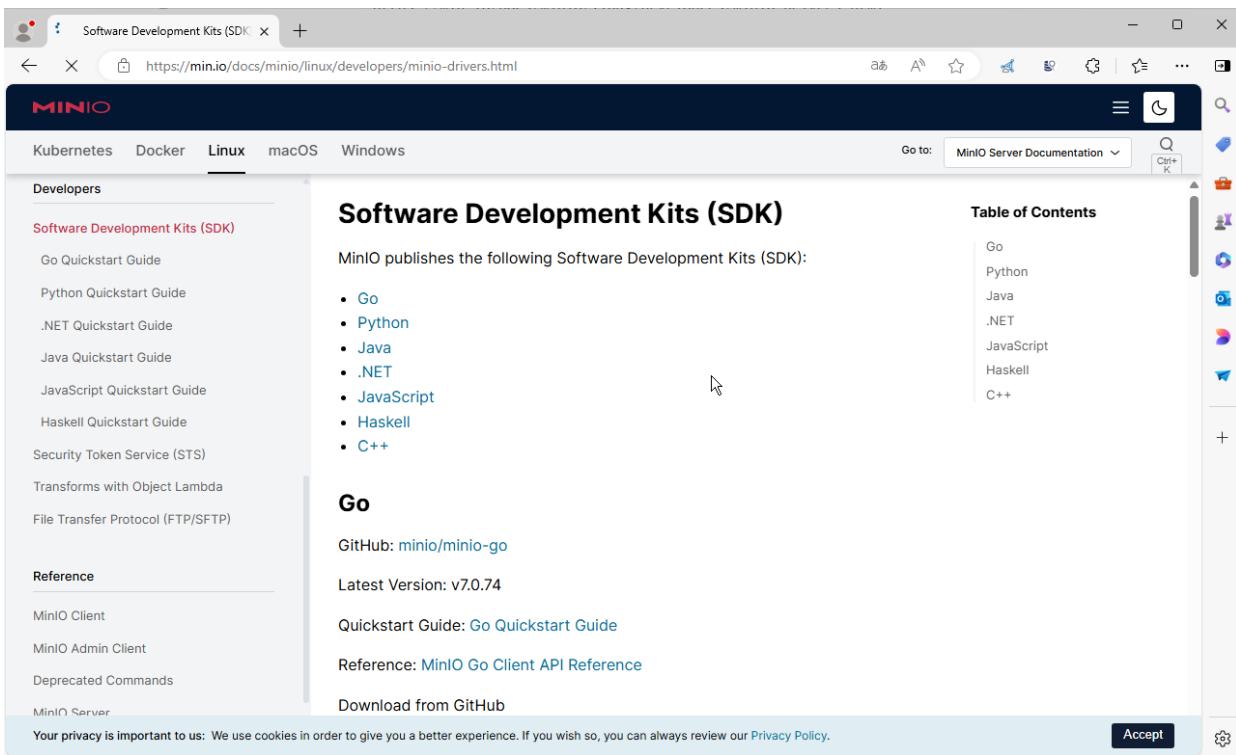Jump to Haskell in the SDK bullet list
Image resolution: width=1236 pixels, height=755 pixels.
tap(384, 422)
